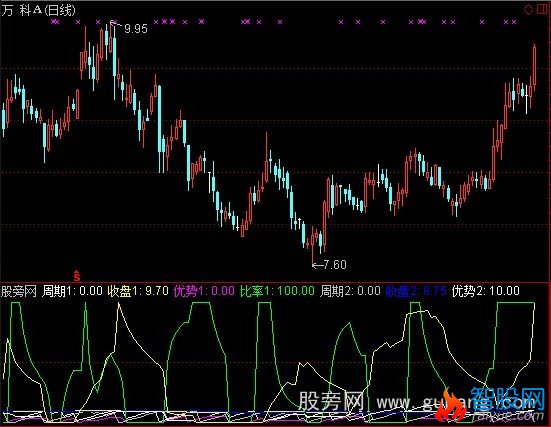Select the 优势2: 10.00 indicator value
The image size is (551, 427).
486,291
